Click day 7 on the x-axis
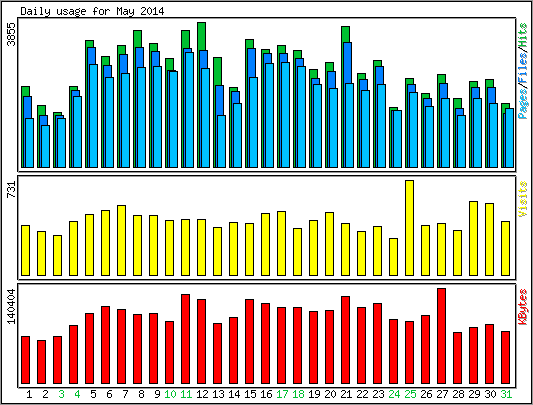The height and width of the screenshot is (405, 533). [125, 394]
